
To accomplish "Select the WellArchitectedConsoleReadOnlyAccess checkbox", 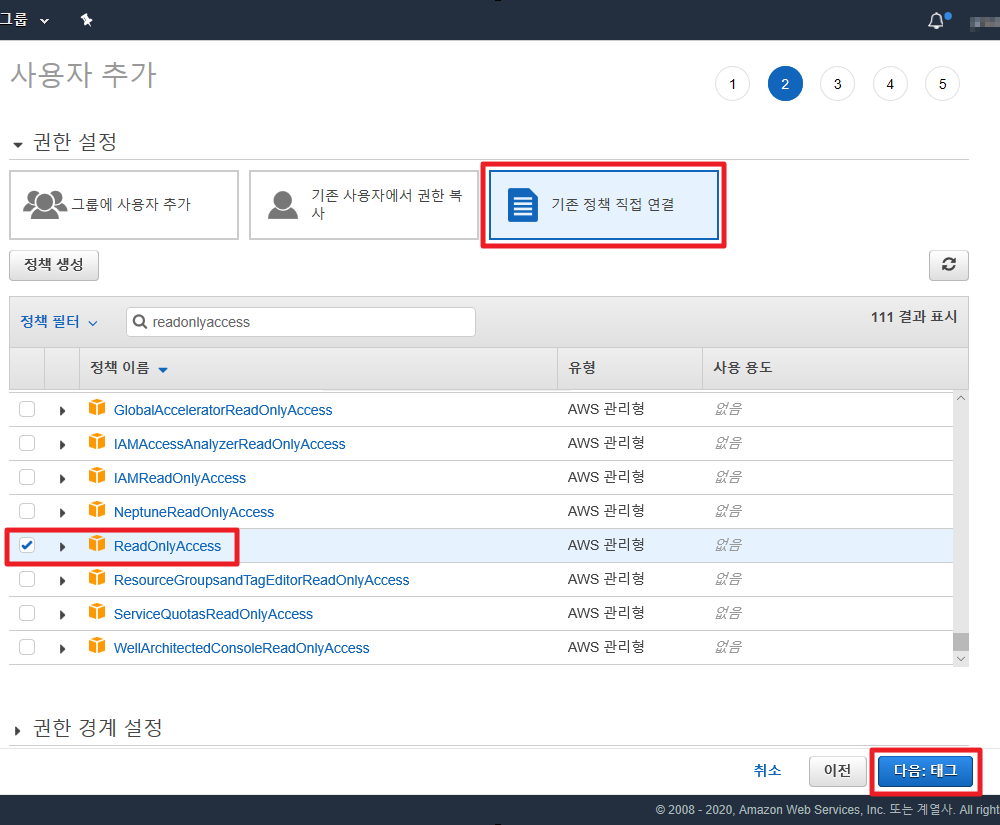I will pyautogui.click(x=27, y=647).
